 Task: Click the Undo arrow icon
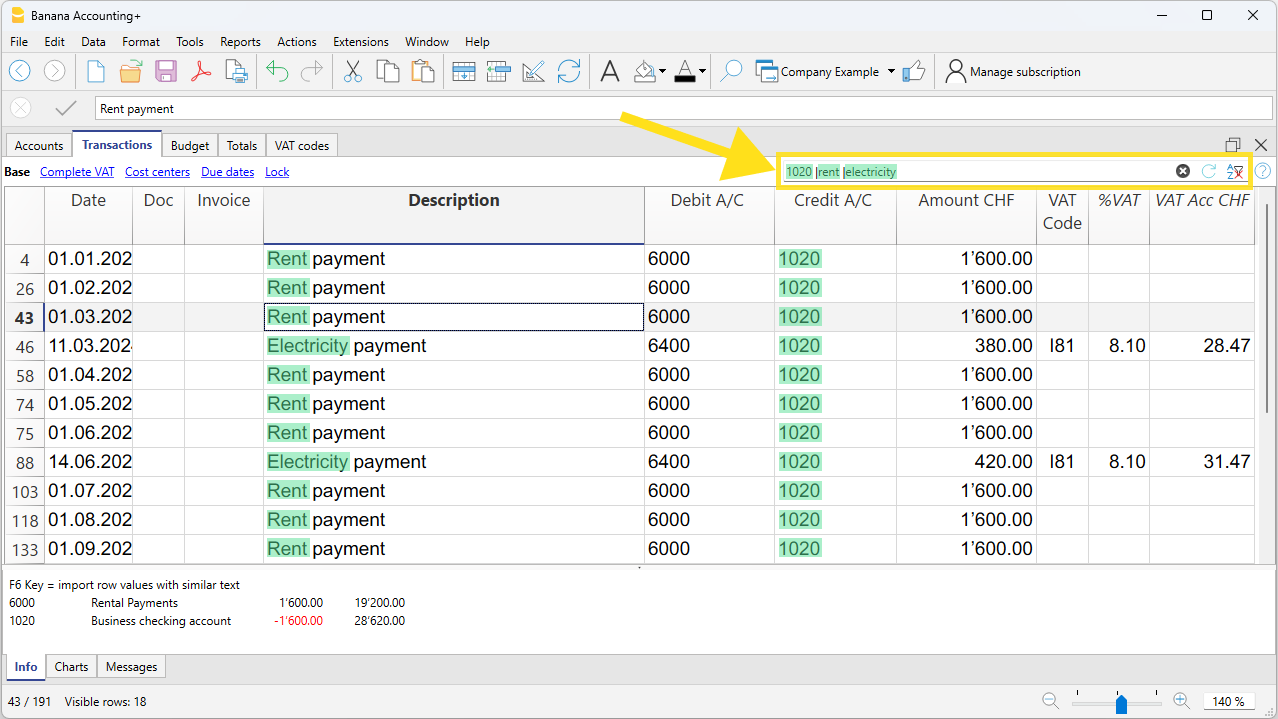coord(277,72)
